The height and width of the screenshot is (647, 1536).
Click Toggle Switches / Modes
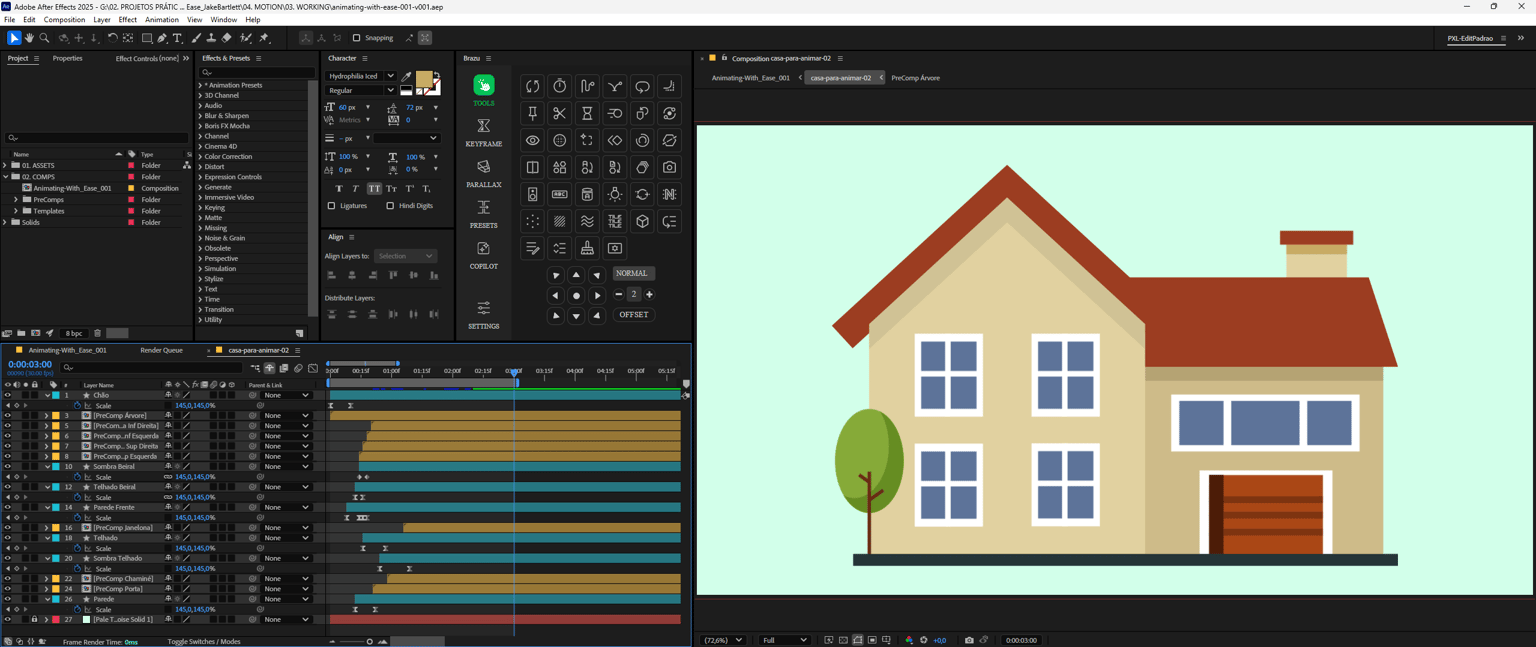click(x=204, y=641)
